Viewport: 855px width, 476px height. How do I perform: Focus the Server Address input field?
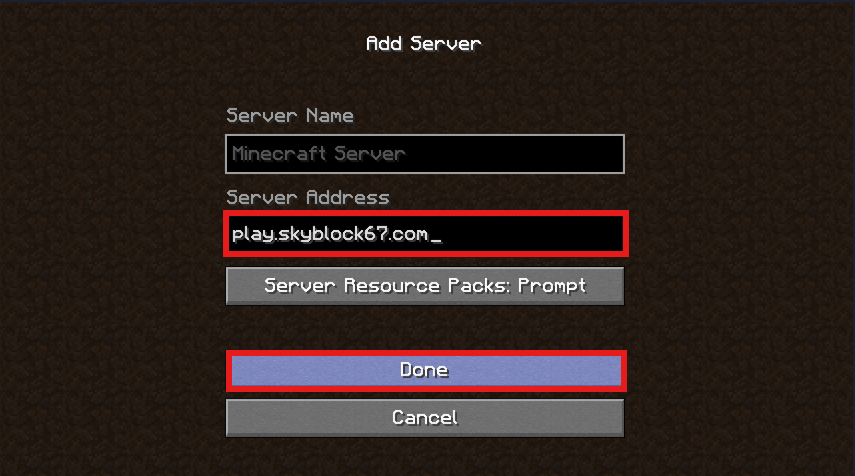click(426, 233)
